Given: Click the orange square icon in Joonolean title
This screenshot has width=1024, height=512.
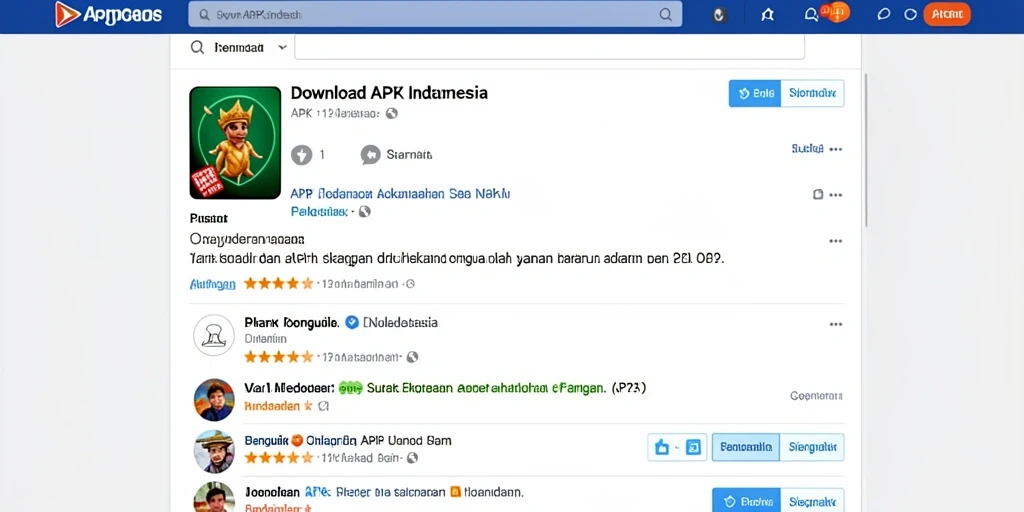Looking at the screenshot, I should 456,492.
